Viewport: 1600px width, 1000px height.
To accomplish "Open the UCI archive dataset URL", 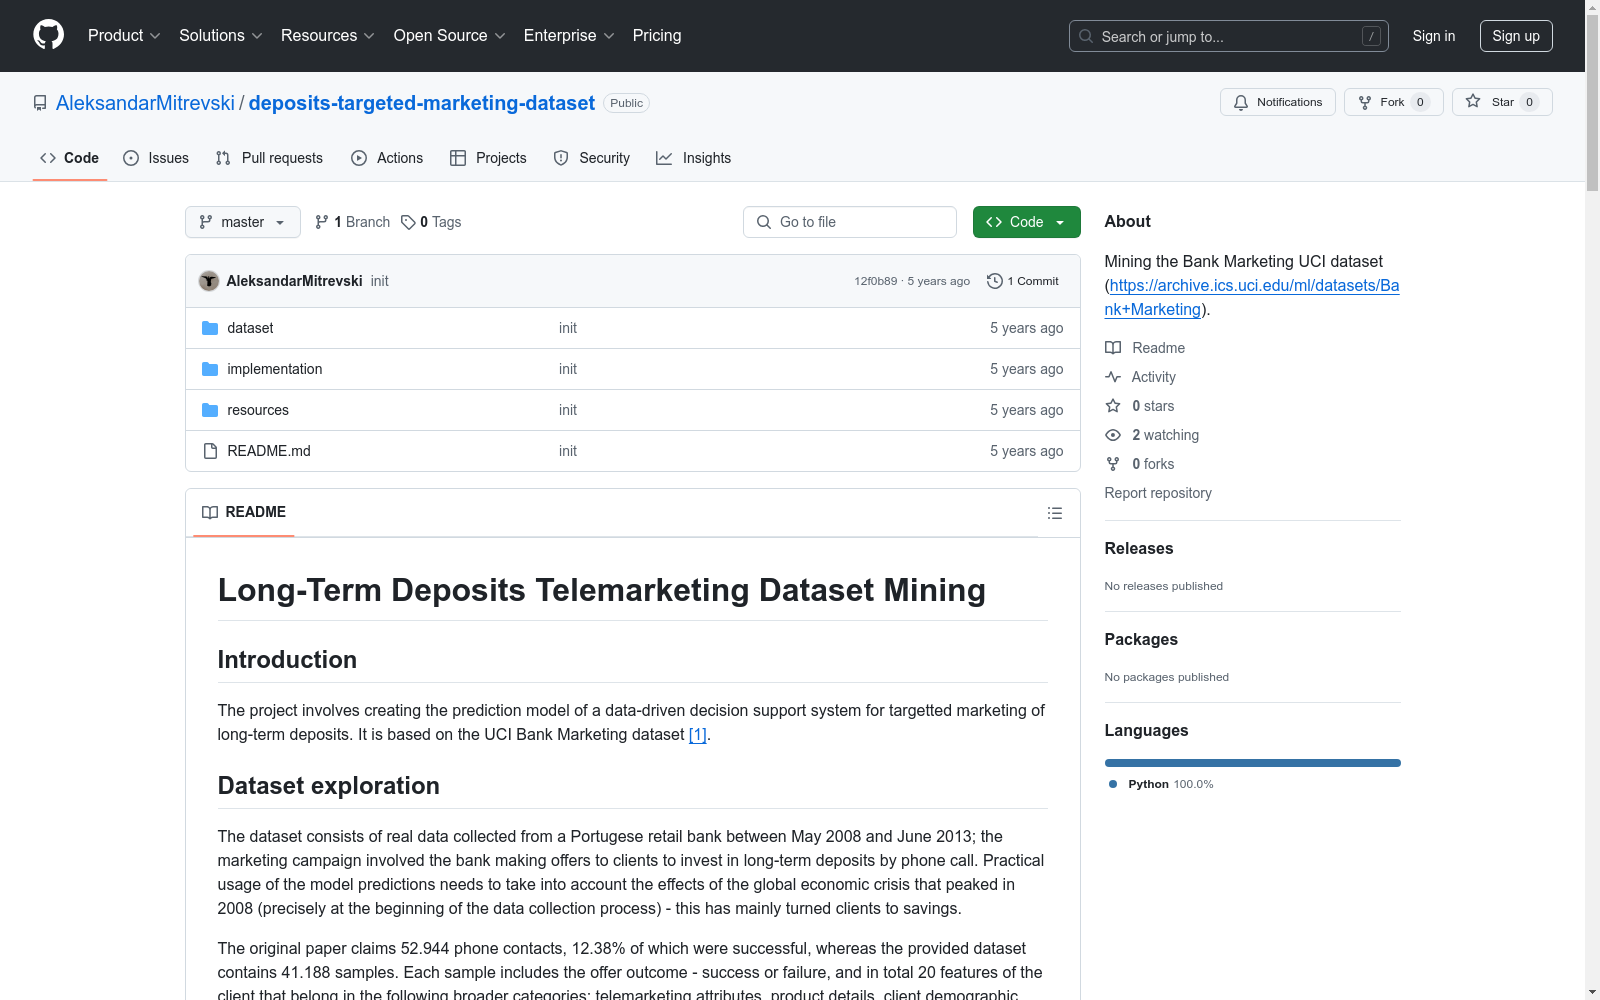I will 1252,297.
